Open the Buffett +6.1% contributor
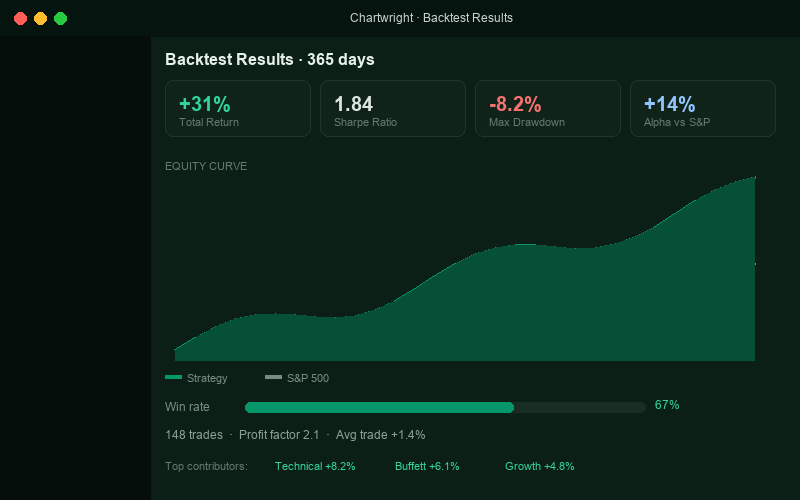Image resolution: width=800 pixels, height=500 pixels. point(427,466)
